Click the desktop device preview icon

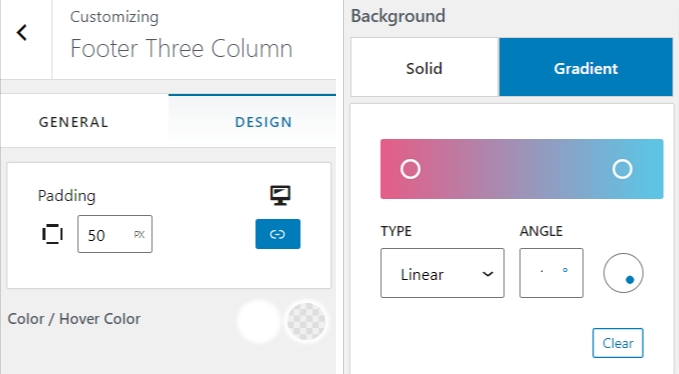click(280, 195)
